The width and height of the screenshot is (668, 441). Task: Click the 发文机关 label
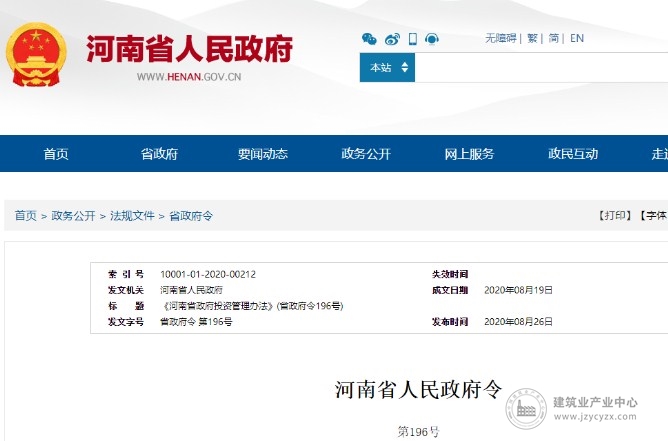pyautogui.click(x=126, y=290)
